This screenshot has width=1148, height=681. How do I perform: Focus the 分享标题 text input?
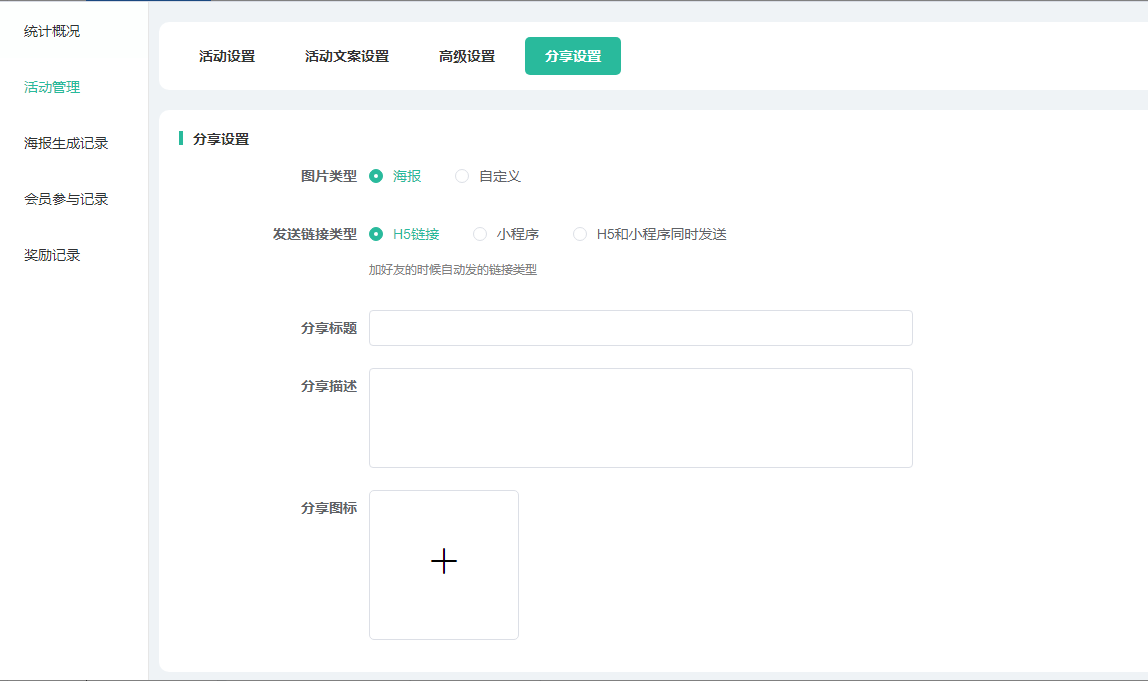[640, 328]
